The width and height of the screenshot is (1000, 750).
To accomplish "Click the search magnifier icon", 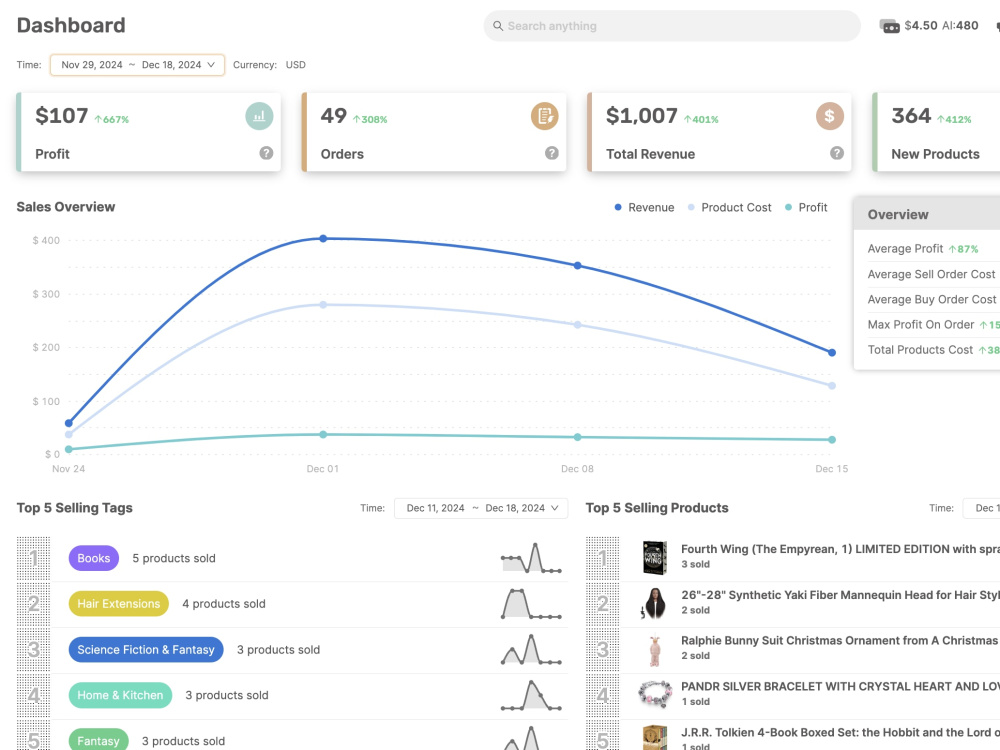I will (498, 26).
